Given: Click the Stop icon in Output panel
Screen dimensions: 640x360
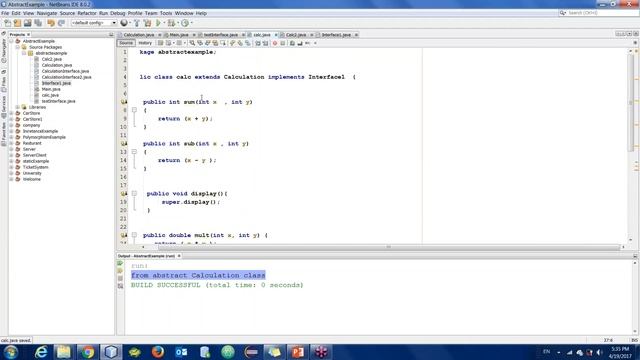Looking at the screenshot, I should pos(120,278).
